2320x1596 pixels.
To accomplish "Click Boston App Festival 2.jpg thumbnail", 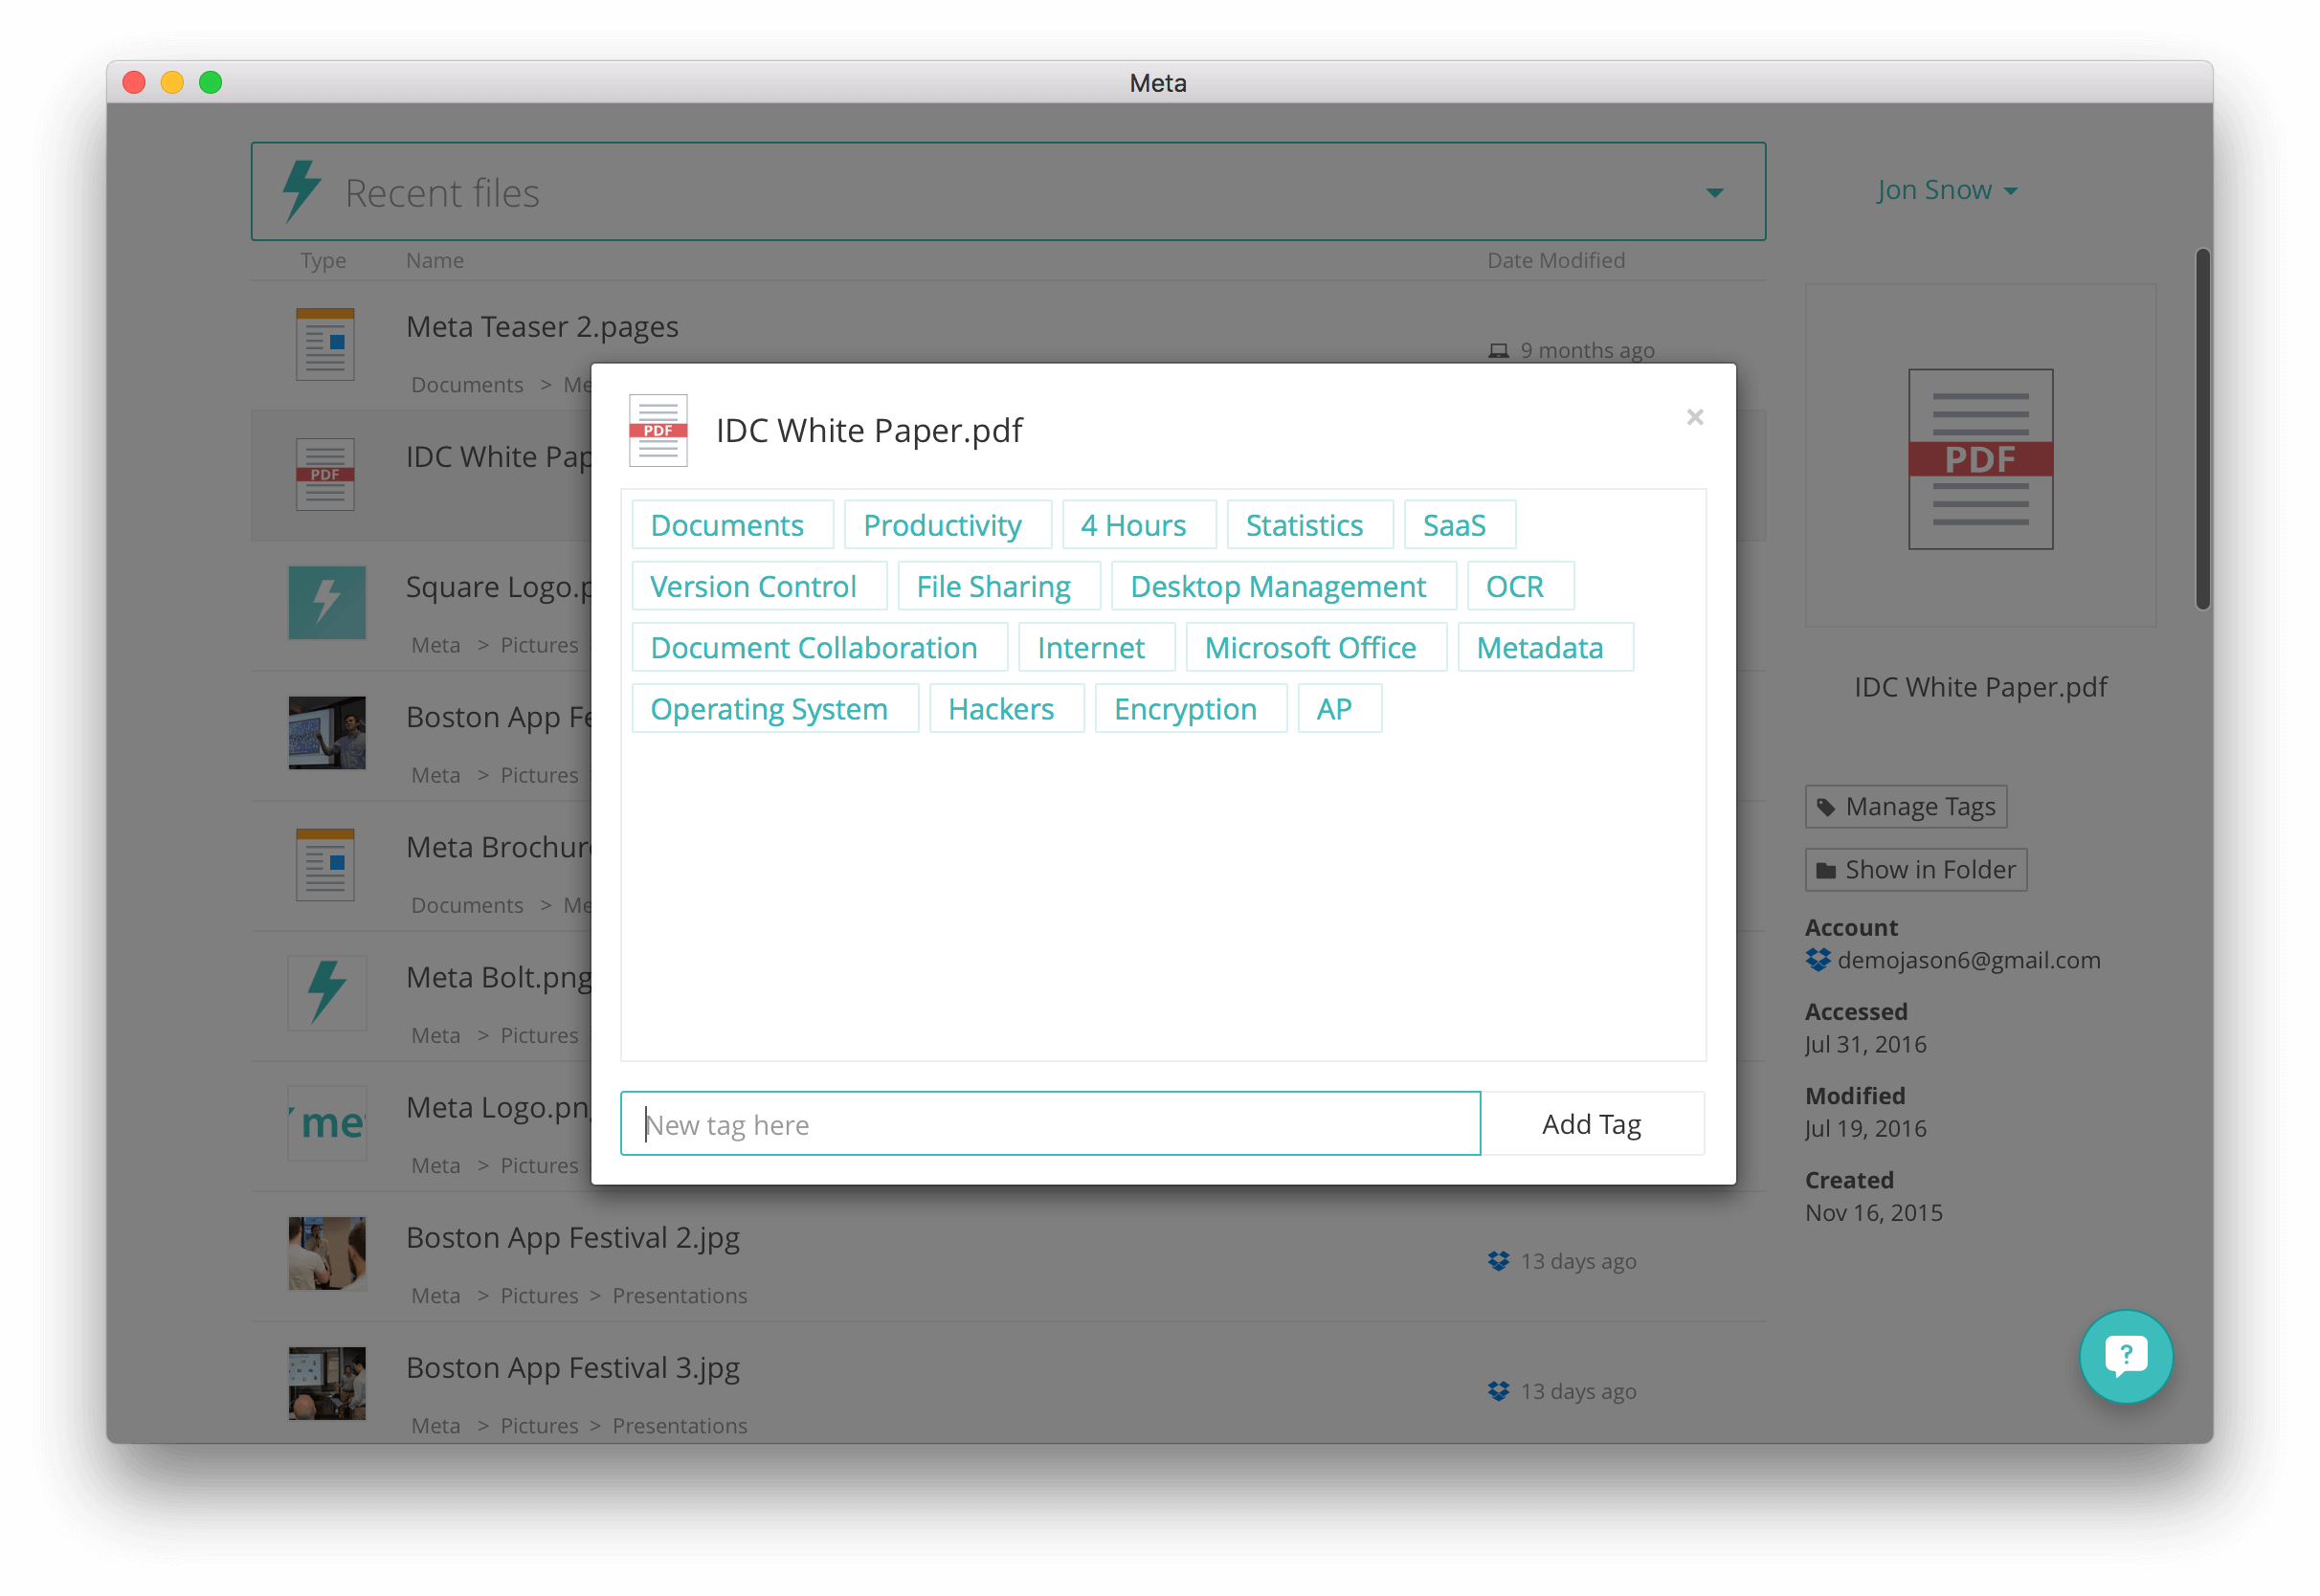I will [327, 1253].
